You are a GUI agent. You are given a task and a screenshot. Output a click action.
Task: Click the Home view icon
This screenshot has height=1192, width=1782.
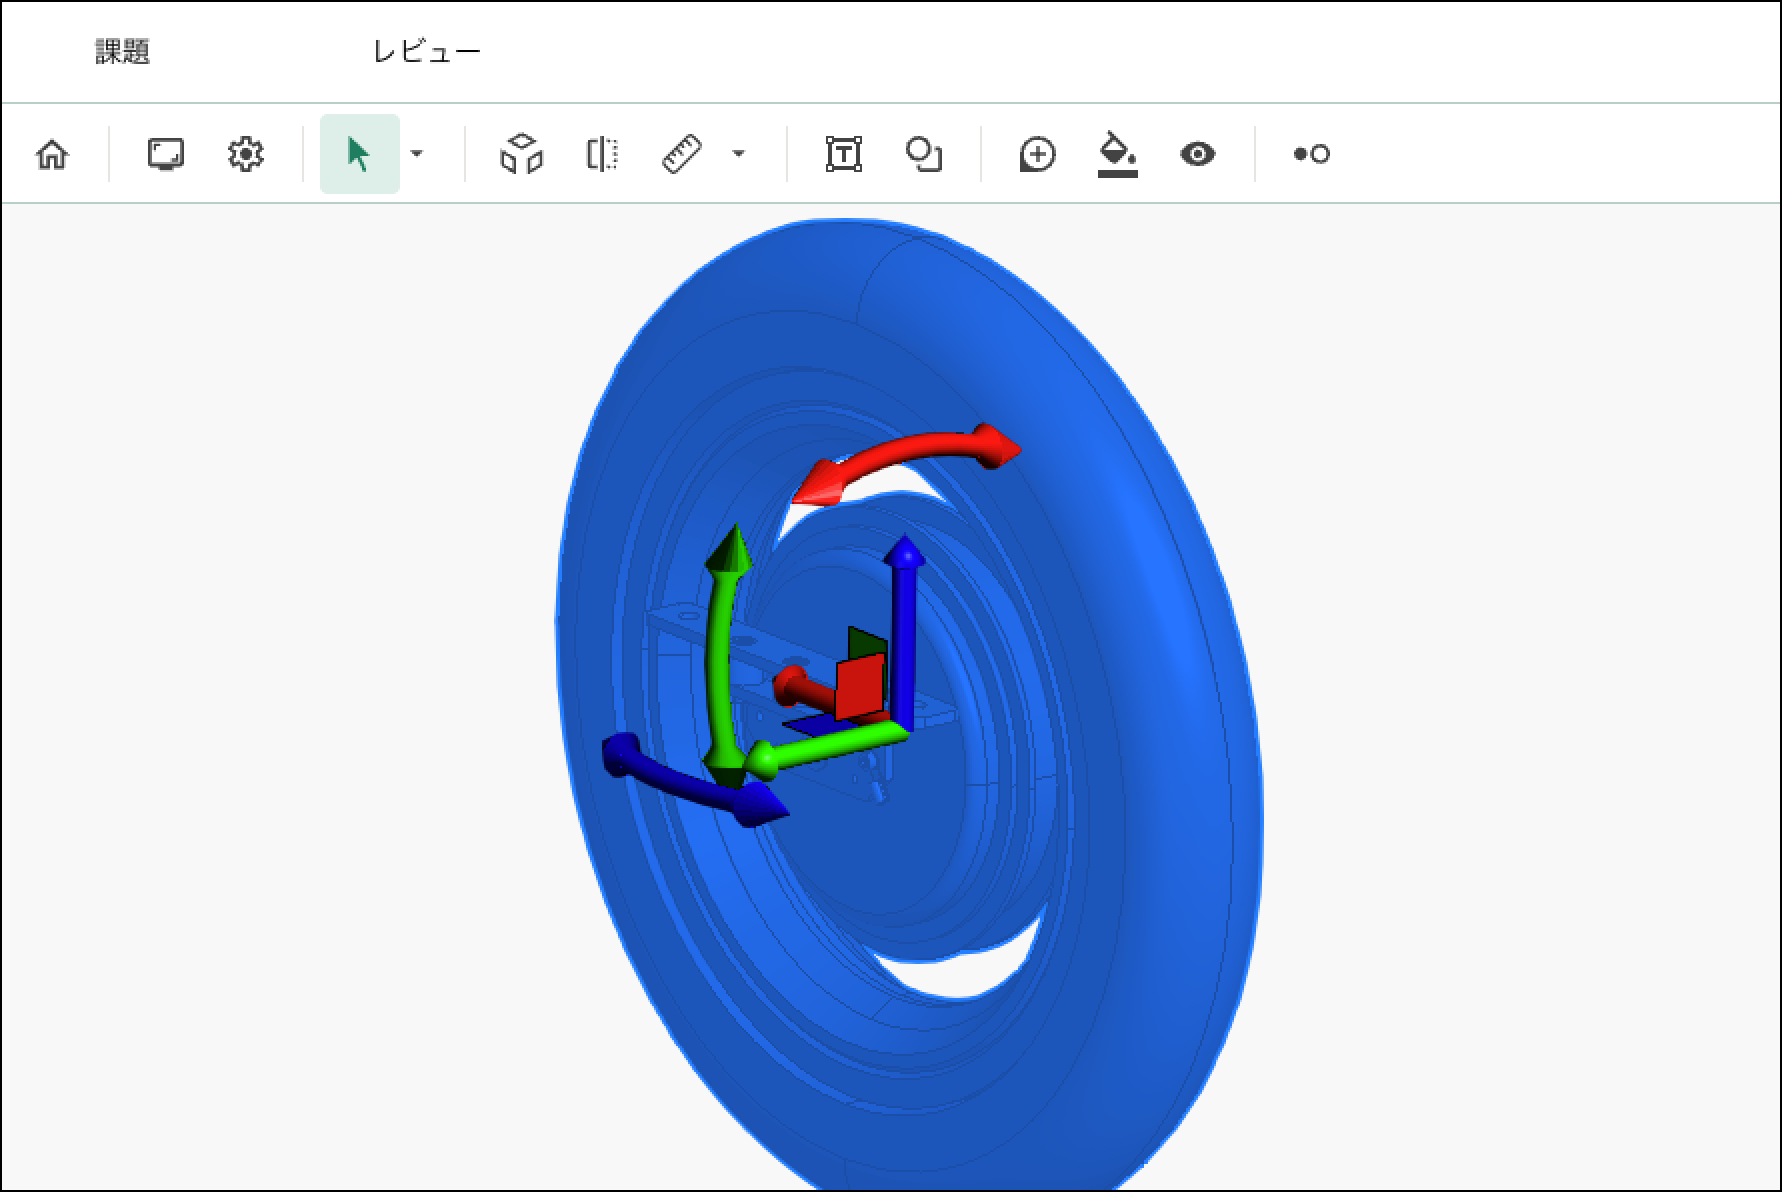pyautogui.click(x=52, y=154)
